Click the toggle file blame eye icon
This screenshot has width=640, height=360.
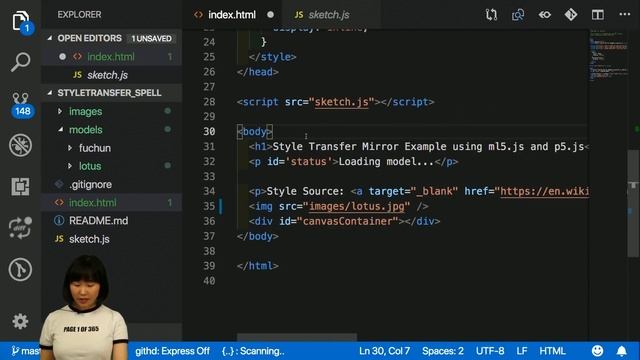click(x=544, y=15)
